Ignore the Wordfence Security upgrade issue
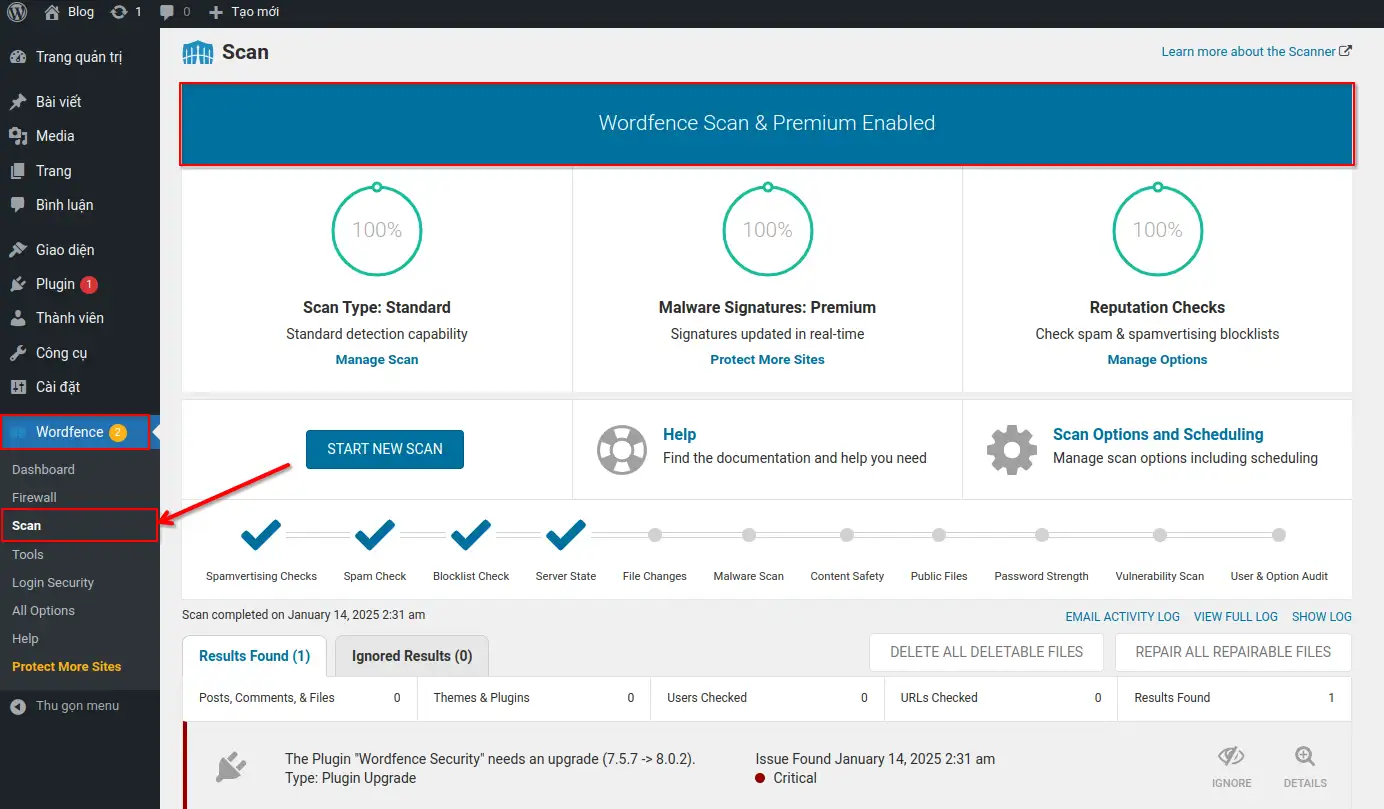The image size is (1384, 809). coord(1231,766)
